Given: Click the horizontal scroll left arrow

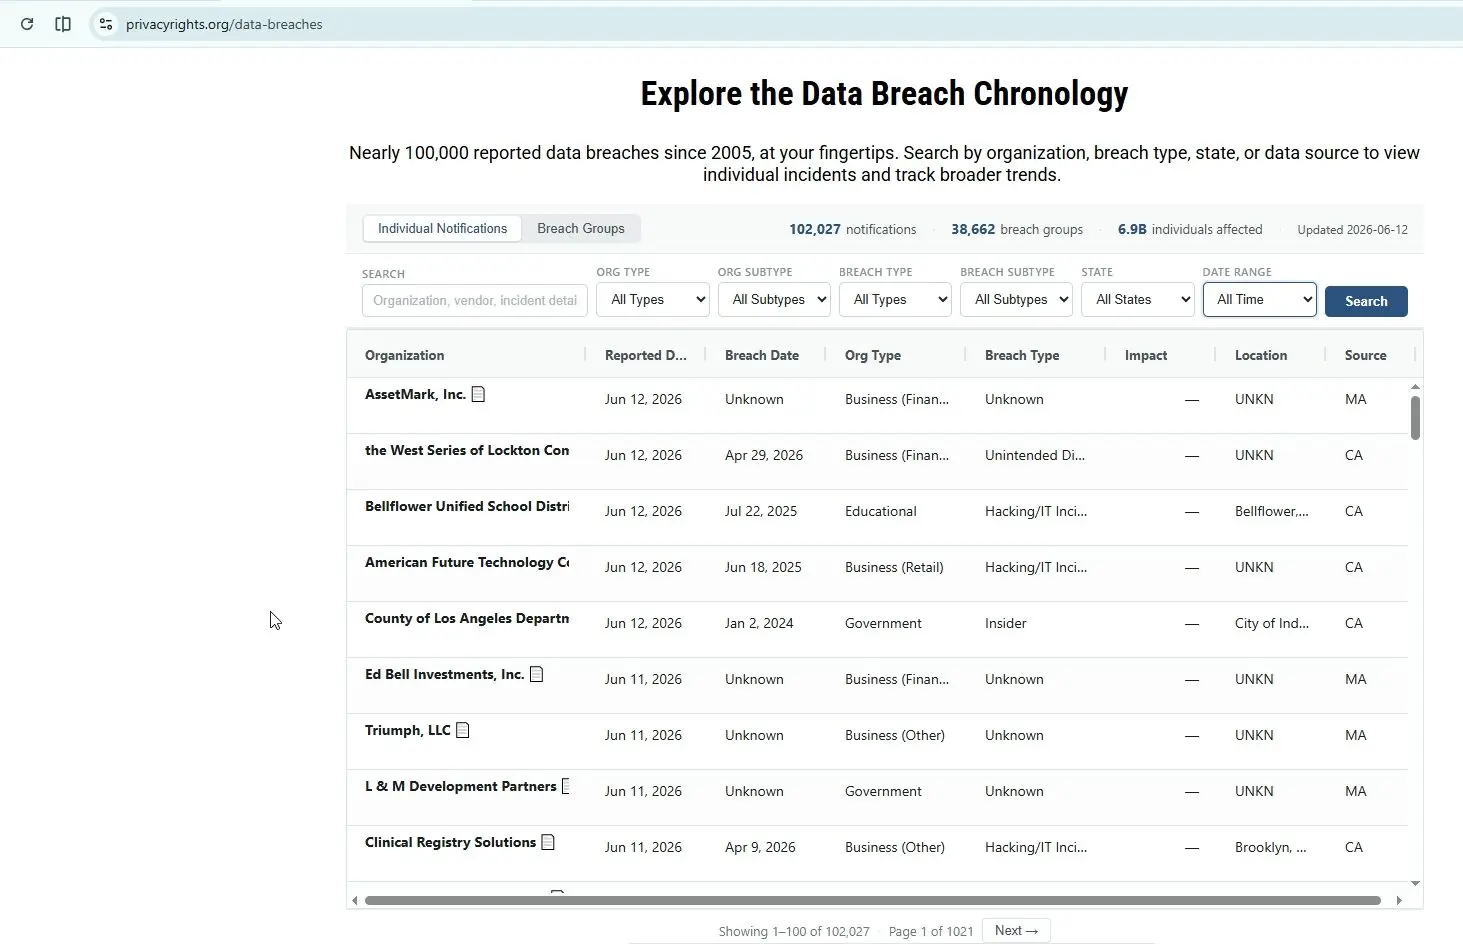Looking at the screenshot, I should click(354, 900).
